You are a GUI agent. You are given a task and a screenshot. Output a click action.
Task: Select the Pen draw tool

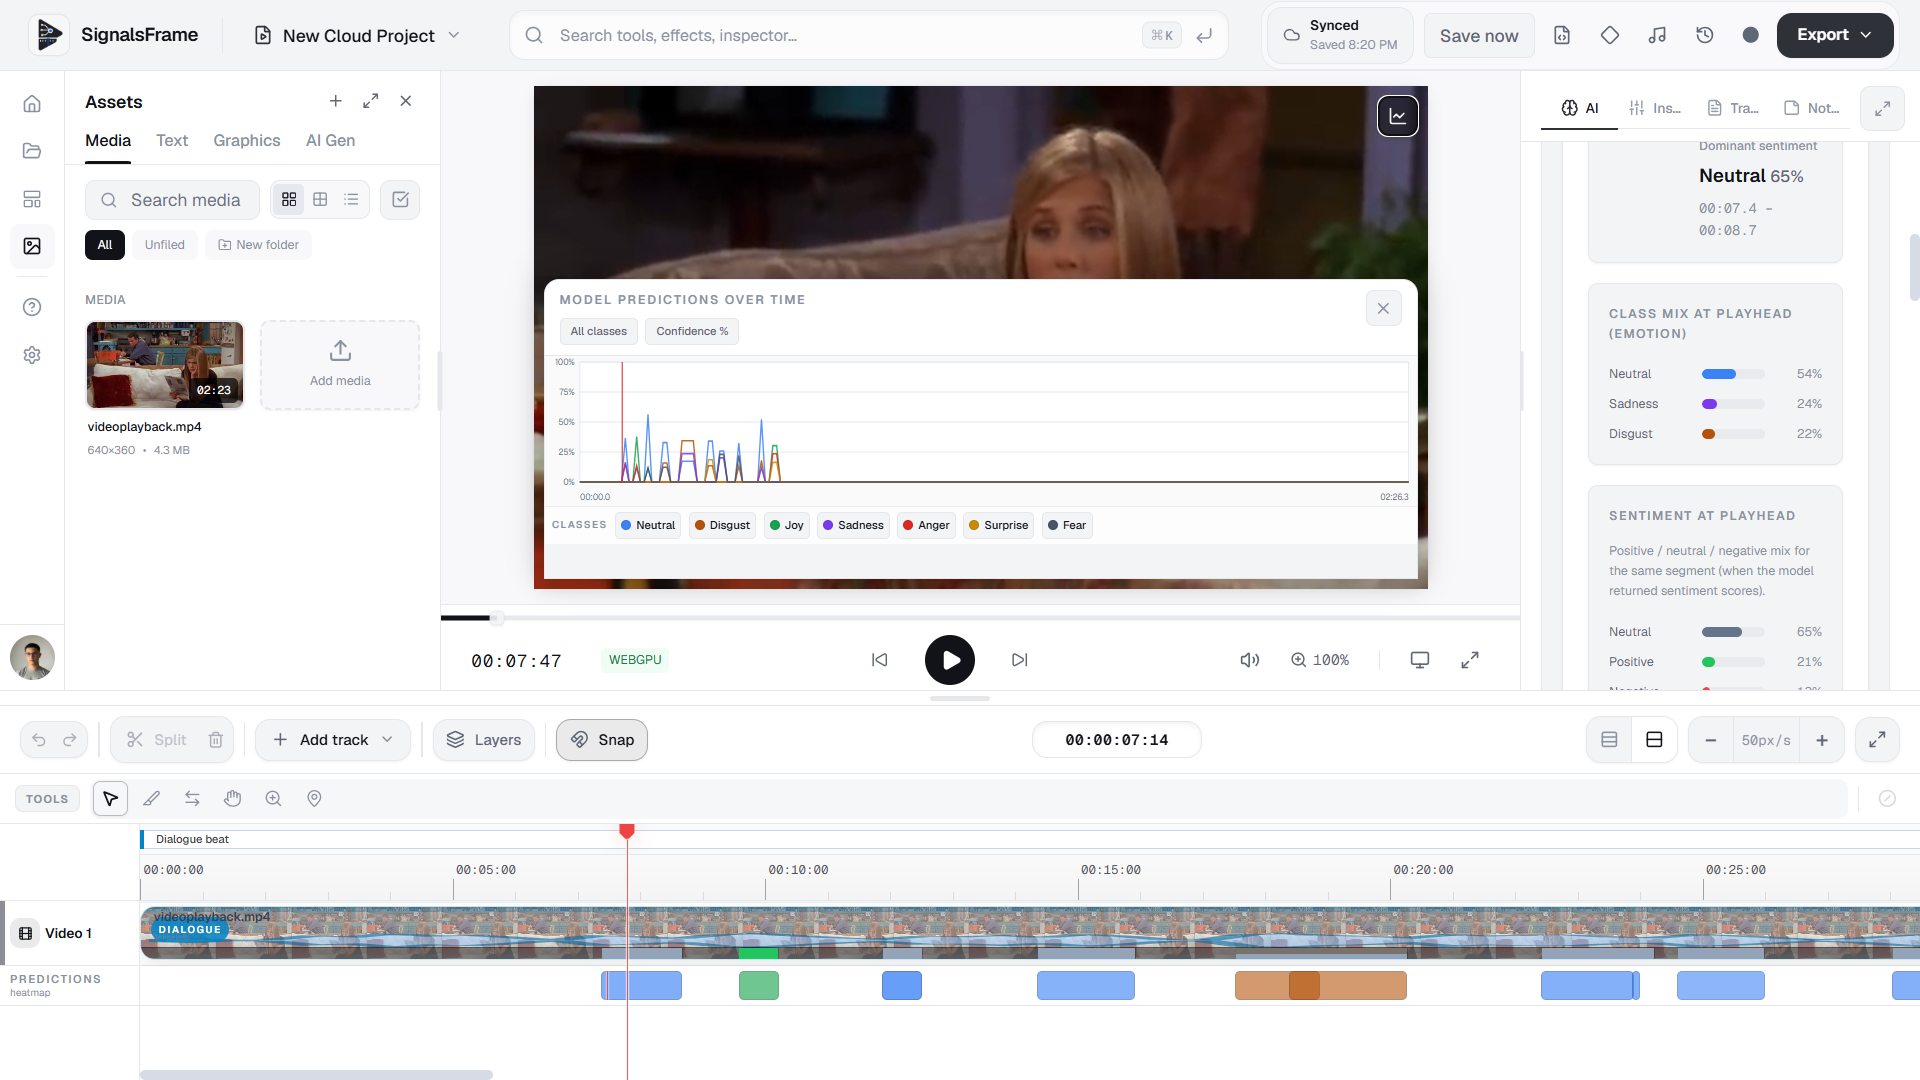[x=152, y=798]
